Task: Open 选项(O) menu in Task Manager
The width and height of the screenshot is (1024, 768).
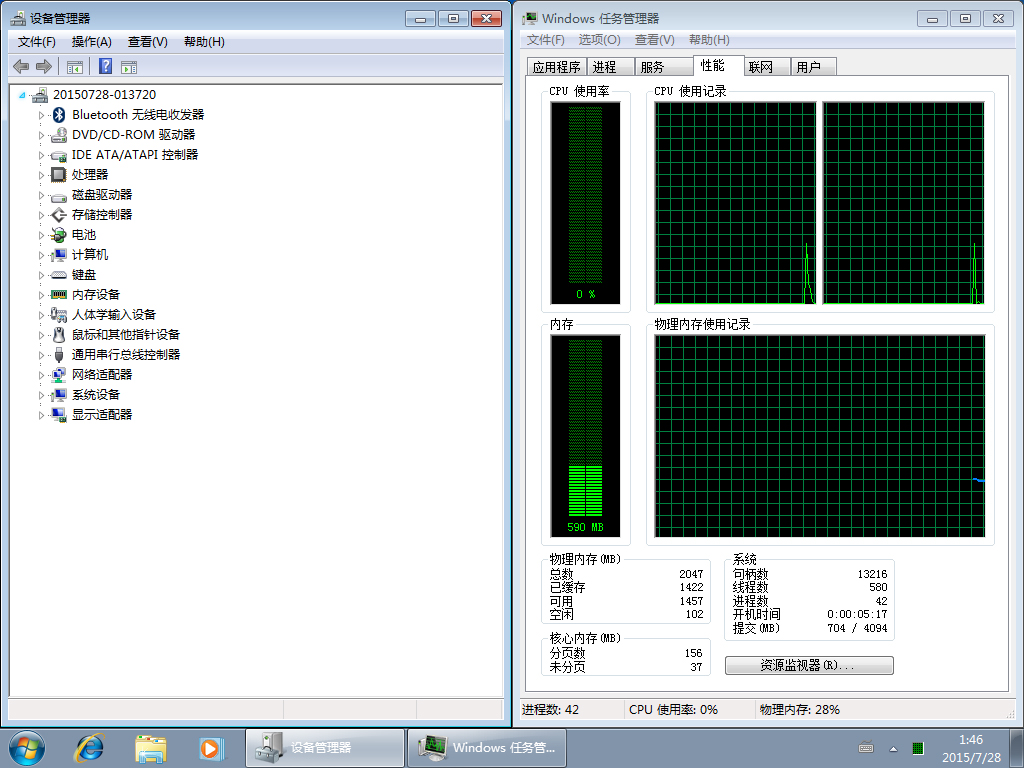Action: pyautogui.click(x=600, y=40)
